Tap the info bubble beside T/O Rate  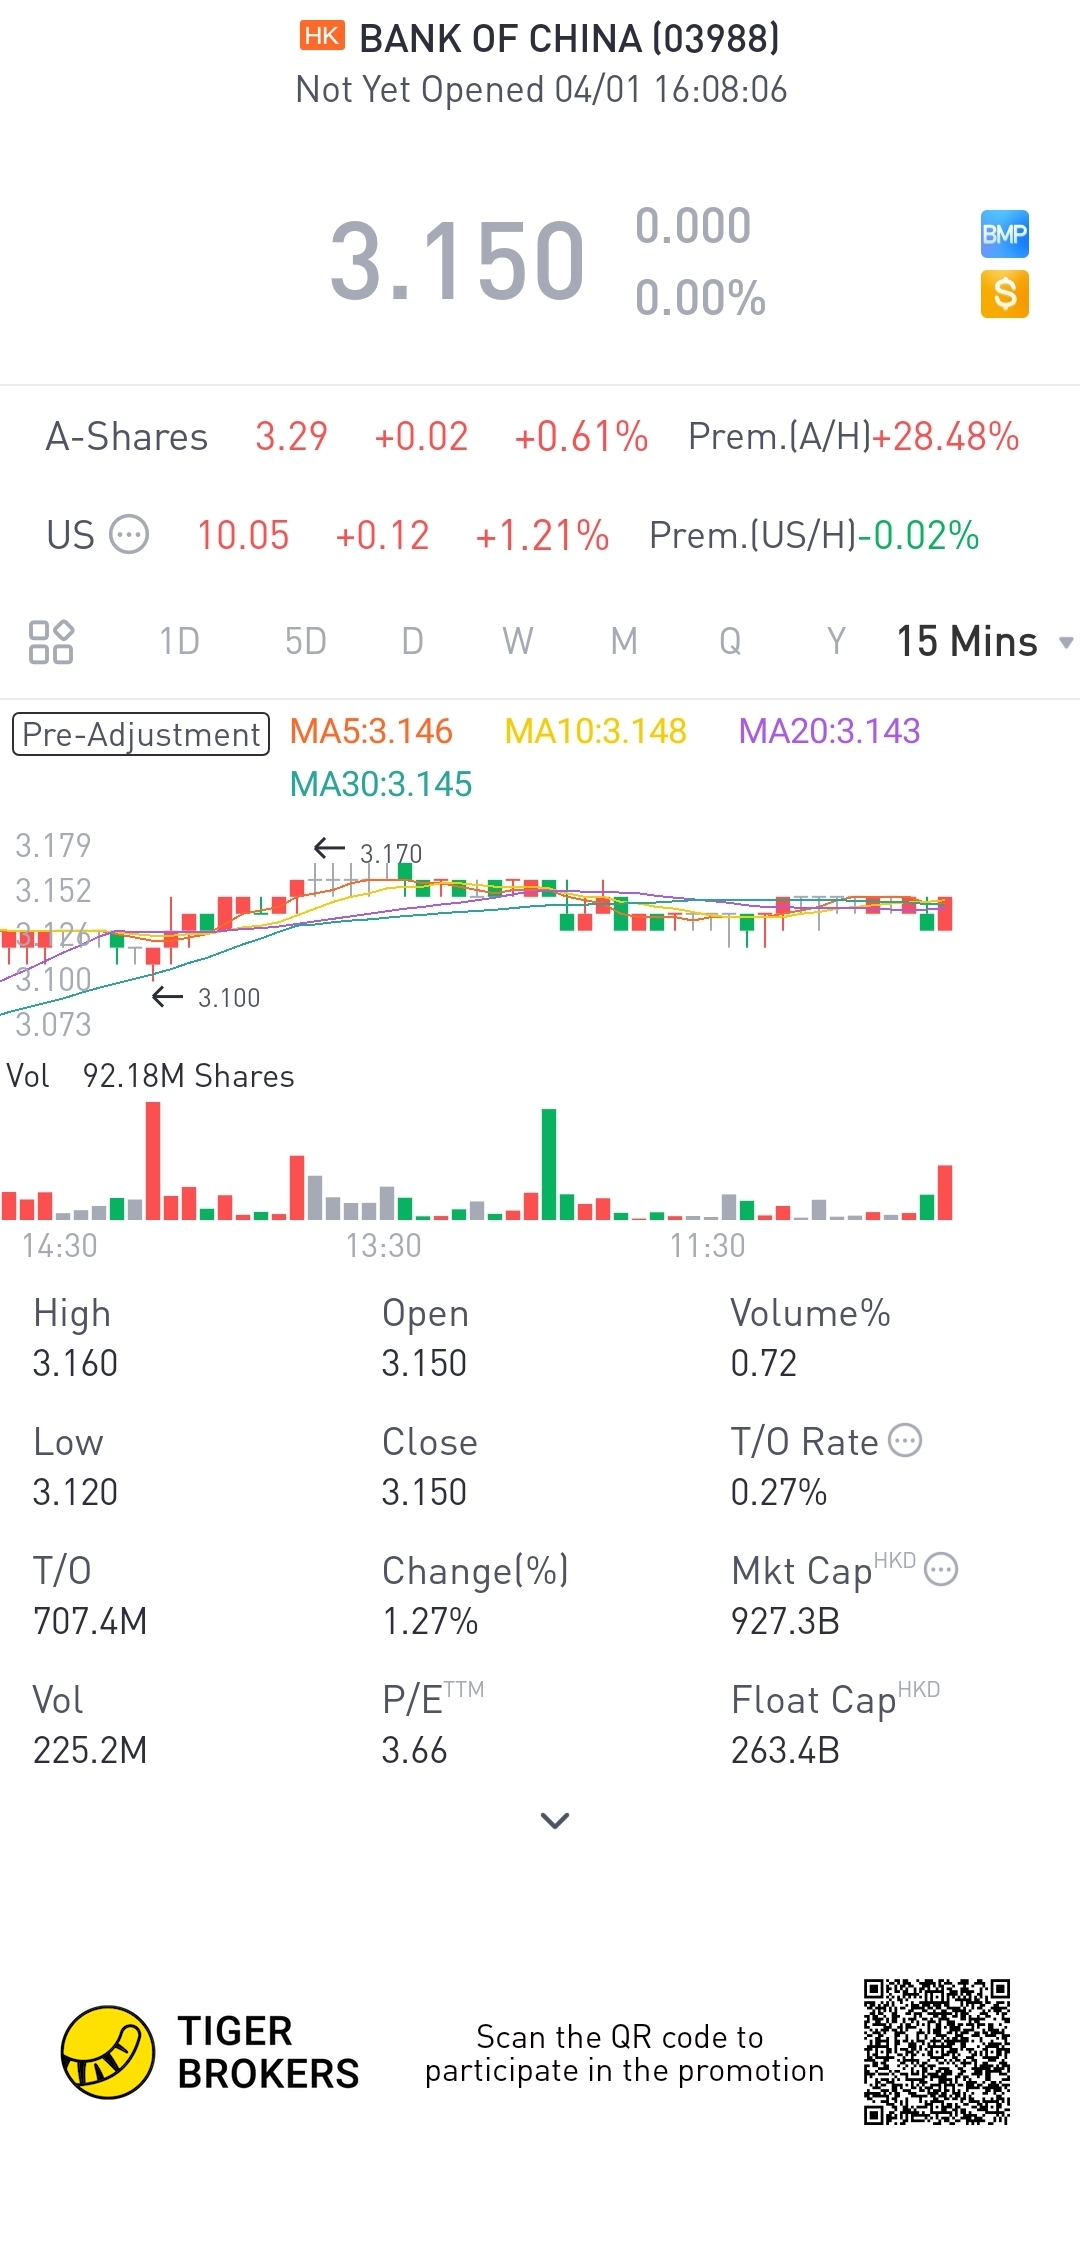[x=906, y=1441]
